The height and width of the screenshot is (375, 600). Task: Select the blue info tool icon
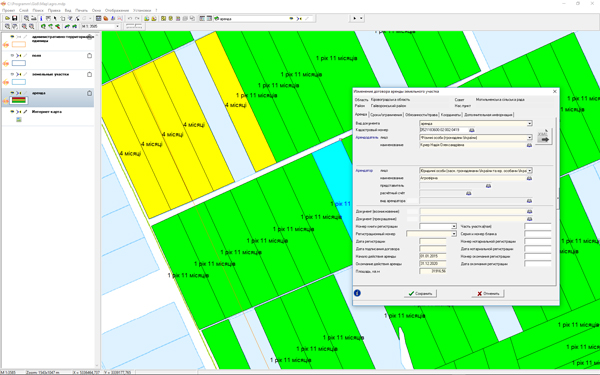[41, 18]
